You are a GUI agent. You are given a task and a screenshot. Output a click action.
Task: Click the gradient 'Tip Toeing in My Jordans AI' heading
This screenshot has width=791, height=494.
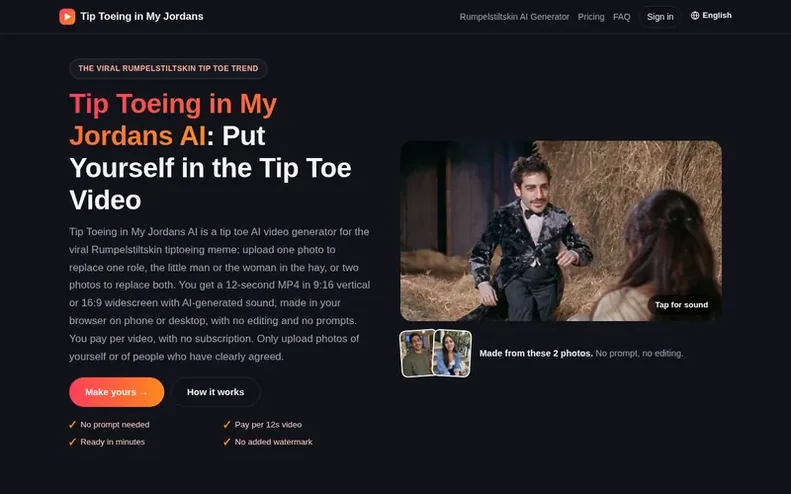click(x=173, y=120)
